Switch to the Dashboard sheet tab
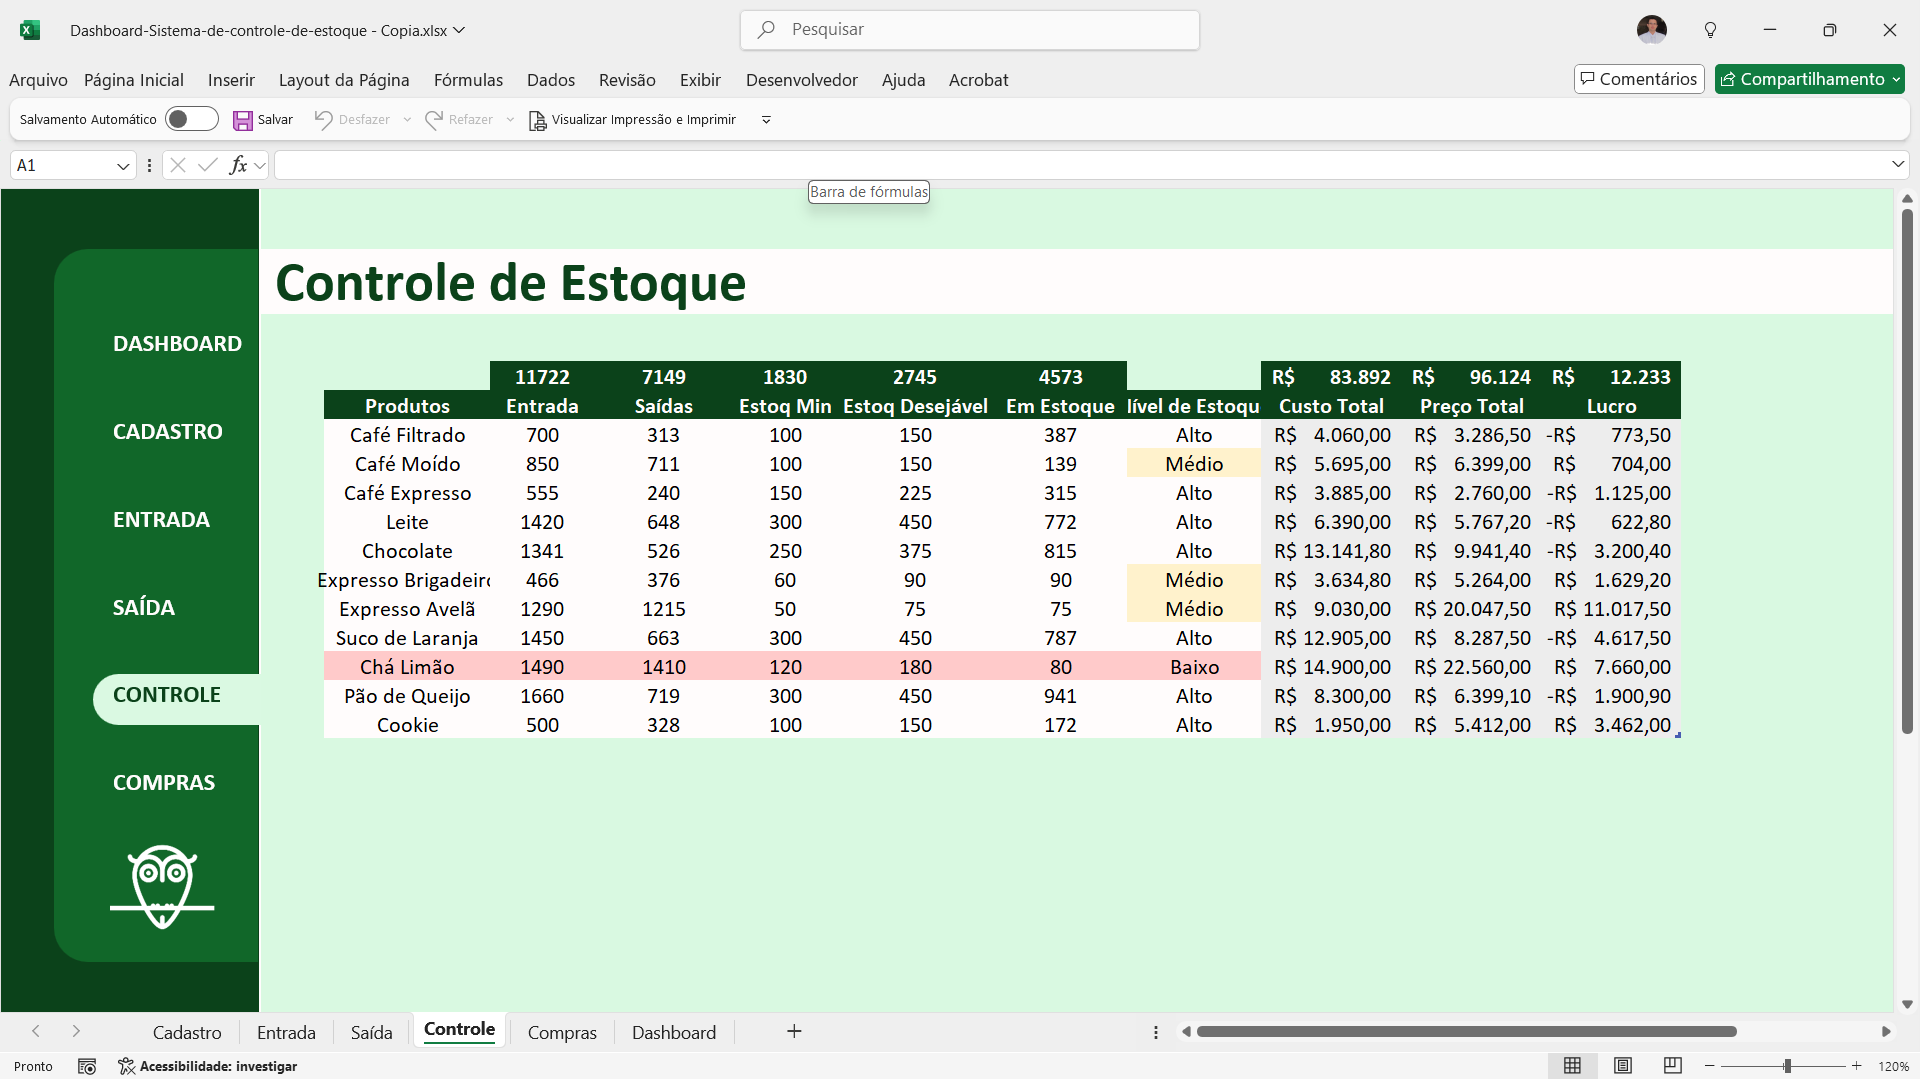Image resolution: width=1920 pixels, height=1080 pixels. click(673, 1032)
